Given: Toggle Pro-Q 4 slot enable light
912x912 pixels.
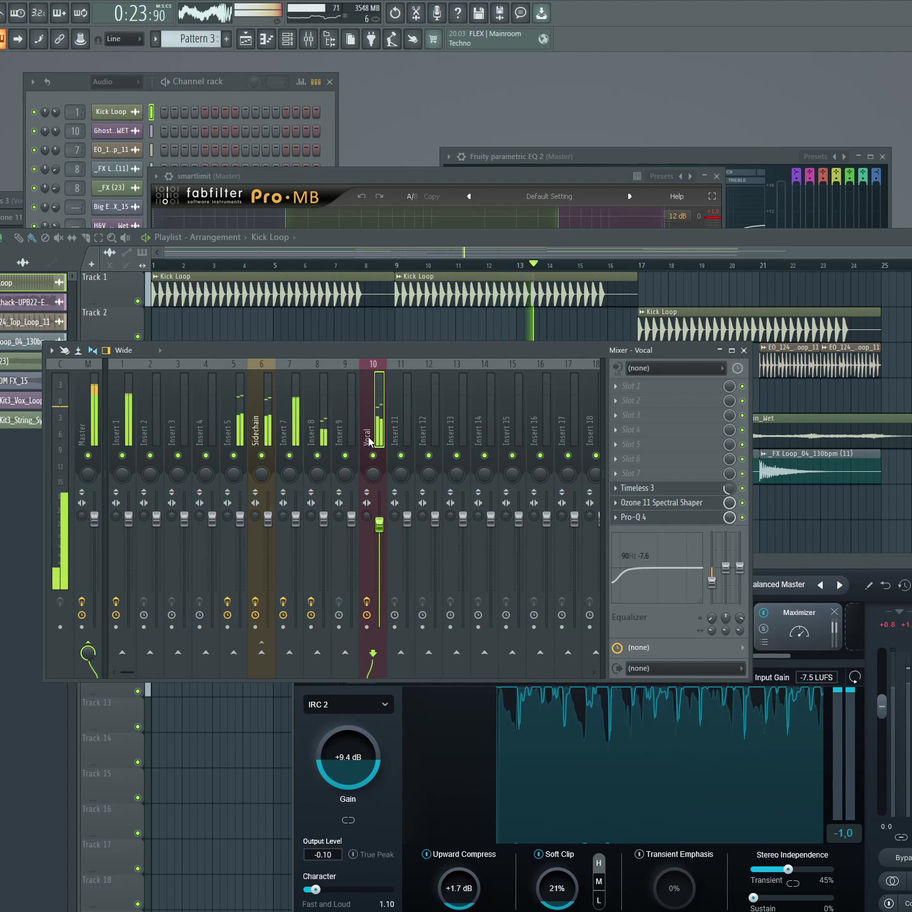Looking at the screenshot, I should tap(742, 517).
